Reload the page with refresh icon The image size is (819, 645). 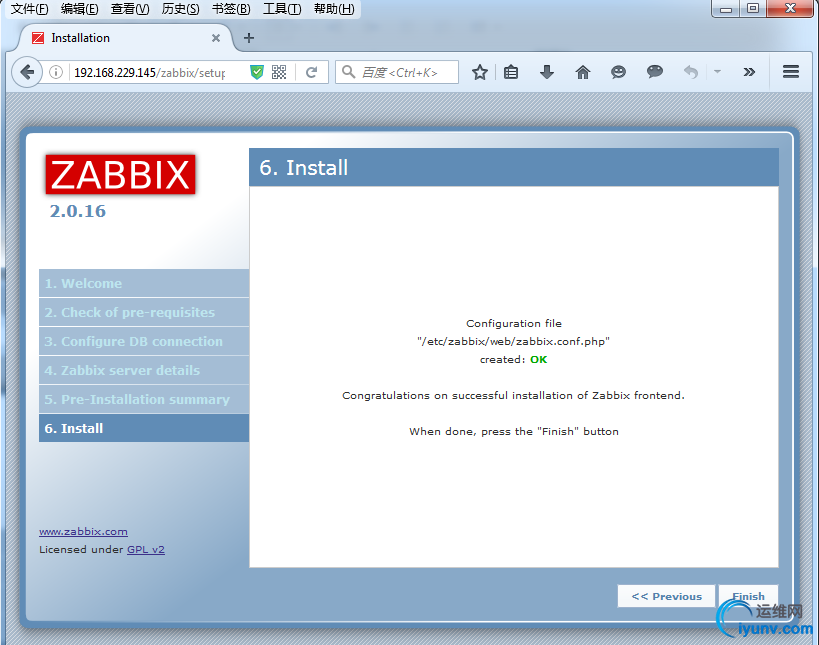click(x=311, y=72)
